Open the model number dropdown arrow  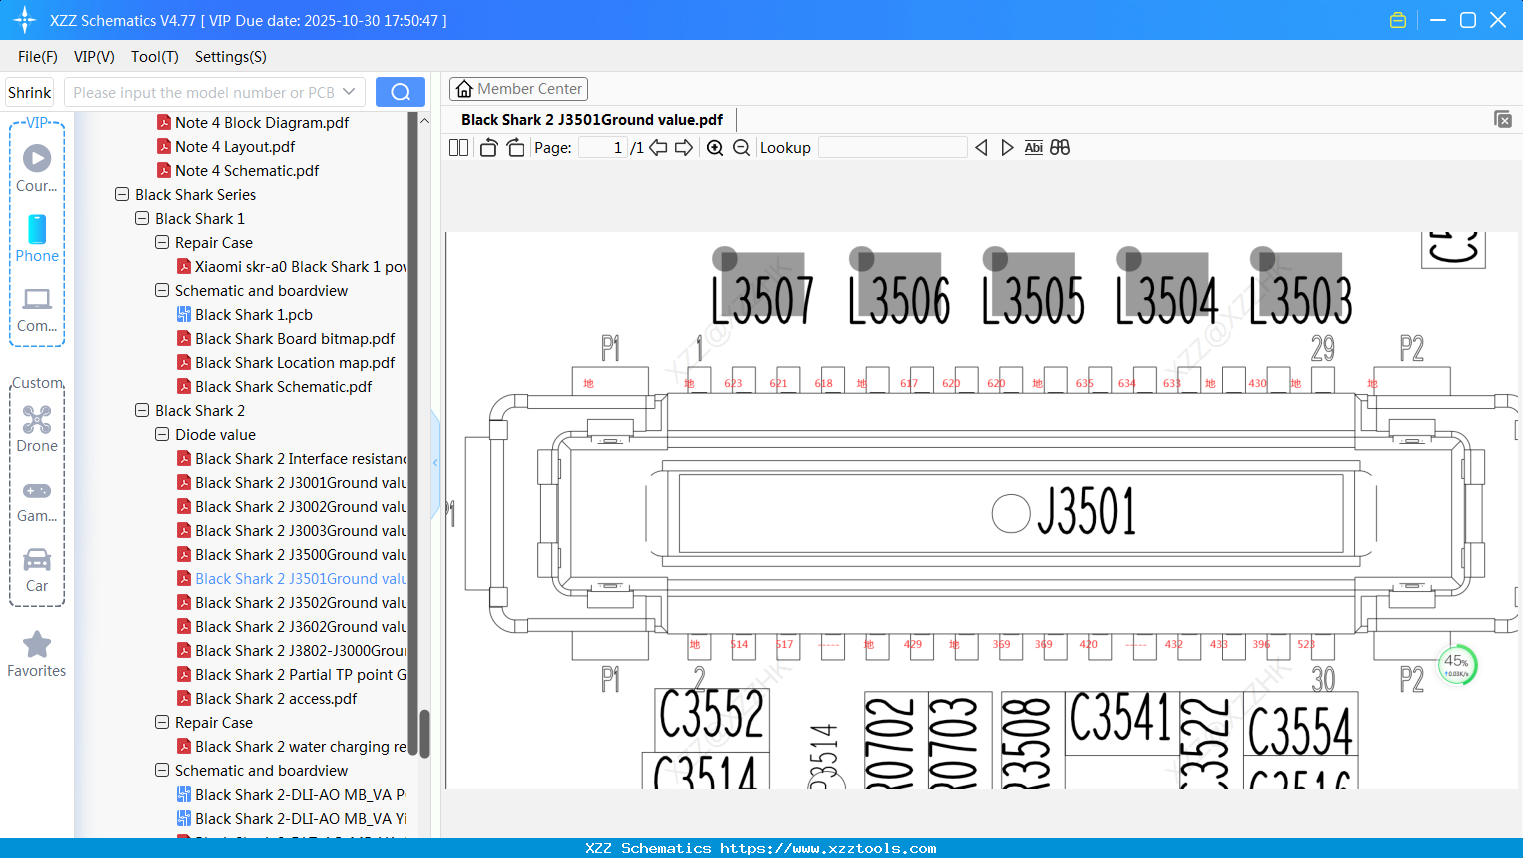tap(349, 92)
